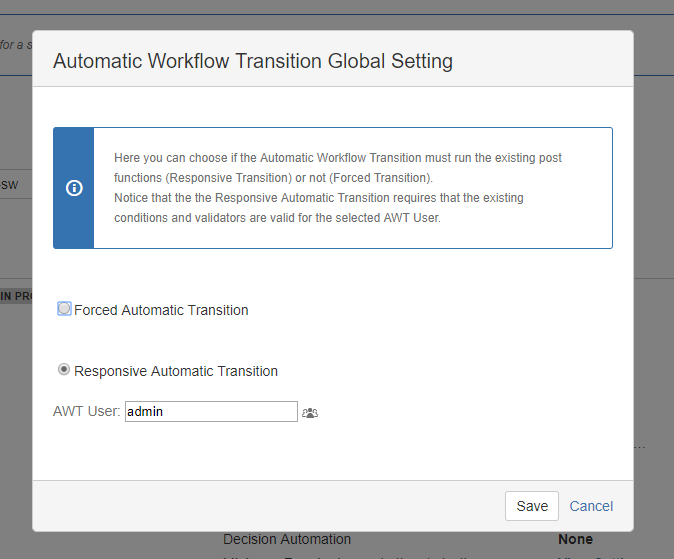The width and height of the screenshot is (674, 559).
Task: Select the Responsive Automatic Transition radio button
Action: [64, 370]
